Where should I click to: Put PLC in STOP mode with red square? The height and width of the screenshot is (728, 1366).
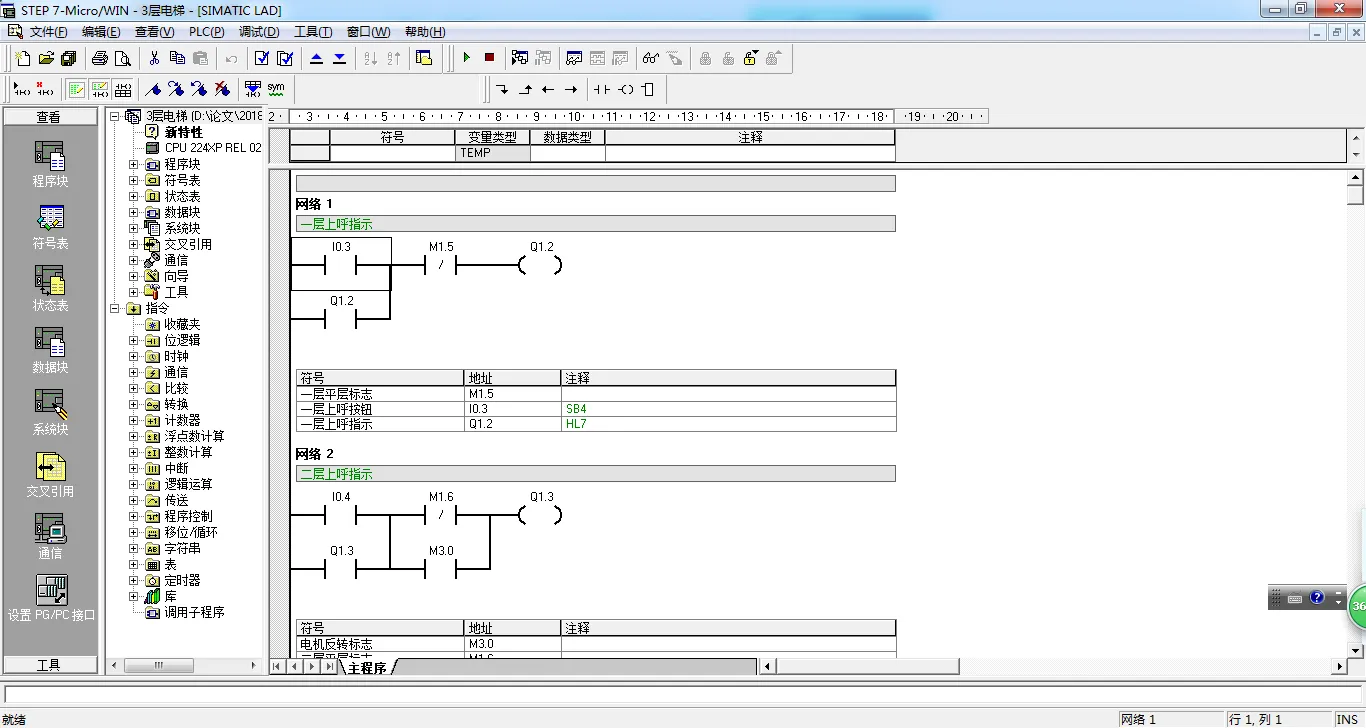[489, 58]
